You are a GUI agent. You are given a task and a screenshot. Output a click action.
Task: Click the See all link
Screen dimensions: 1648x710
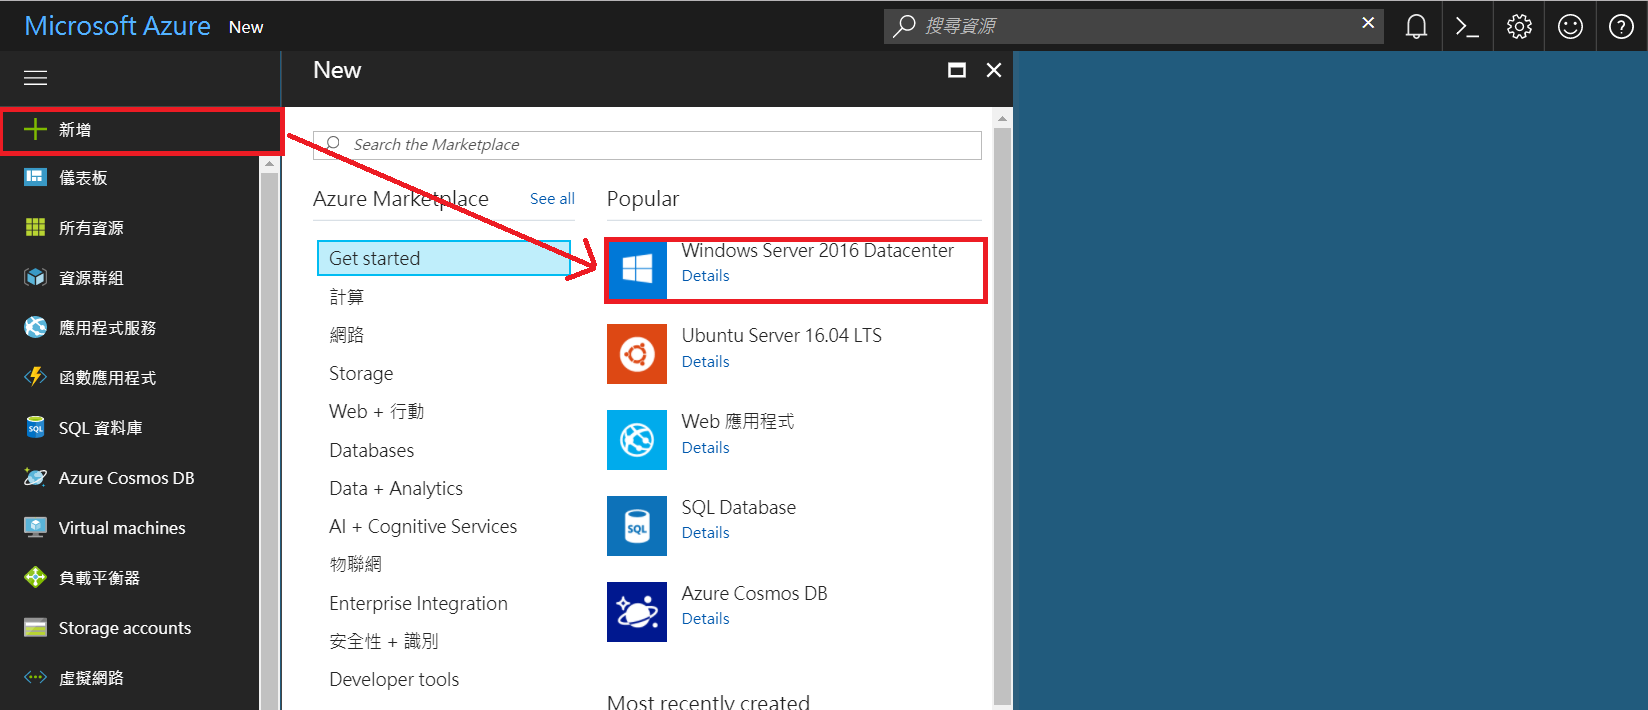click(552, 199)
